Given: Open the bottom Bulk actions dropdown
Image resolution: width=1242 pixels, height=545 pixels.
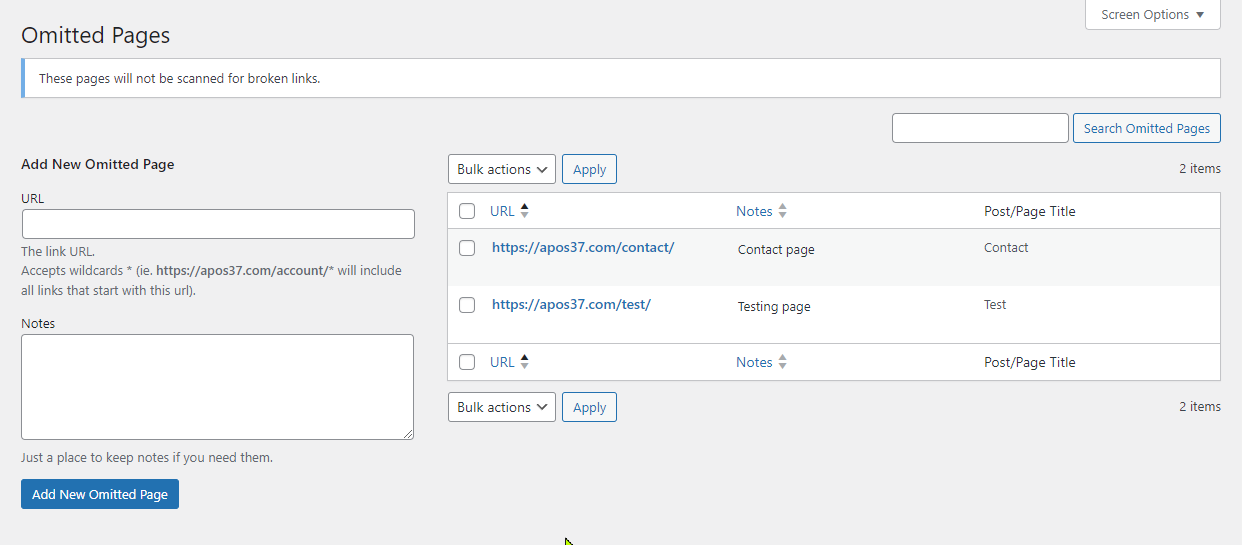Looking at the screenshot, I should click(x=502, y=407).
